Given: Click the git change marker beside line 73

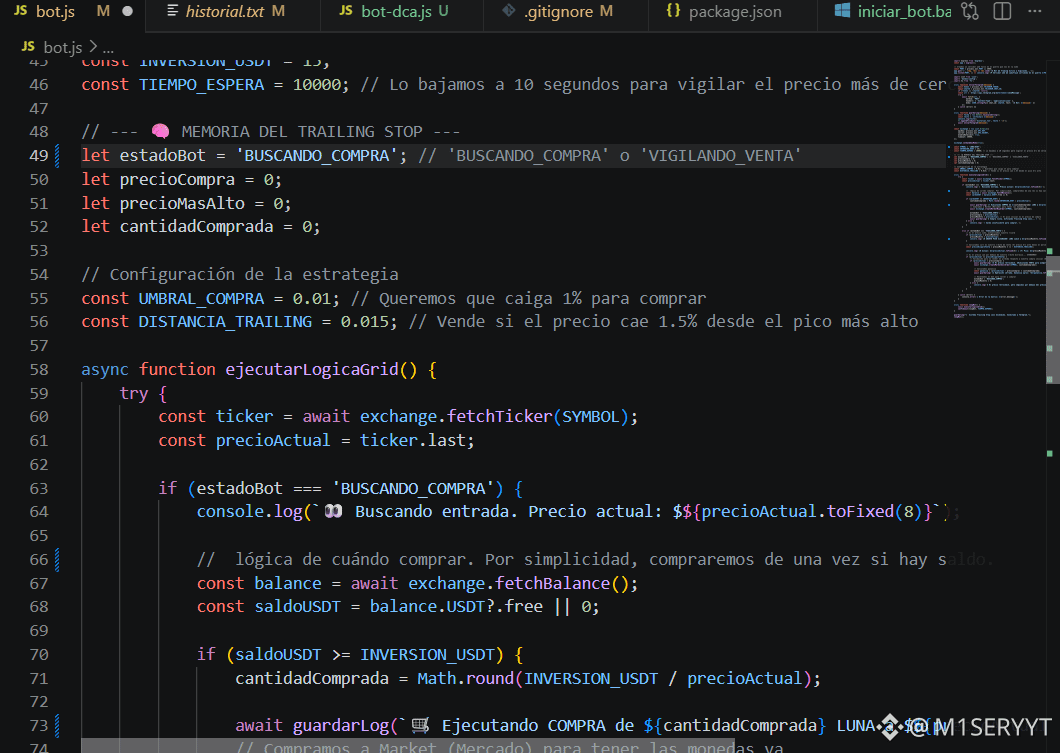Looking at the screenshot, I should 57,725.
